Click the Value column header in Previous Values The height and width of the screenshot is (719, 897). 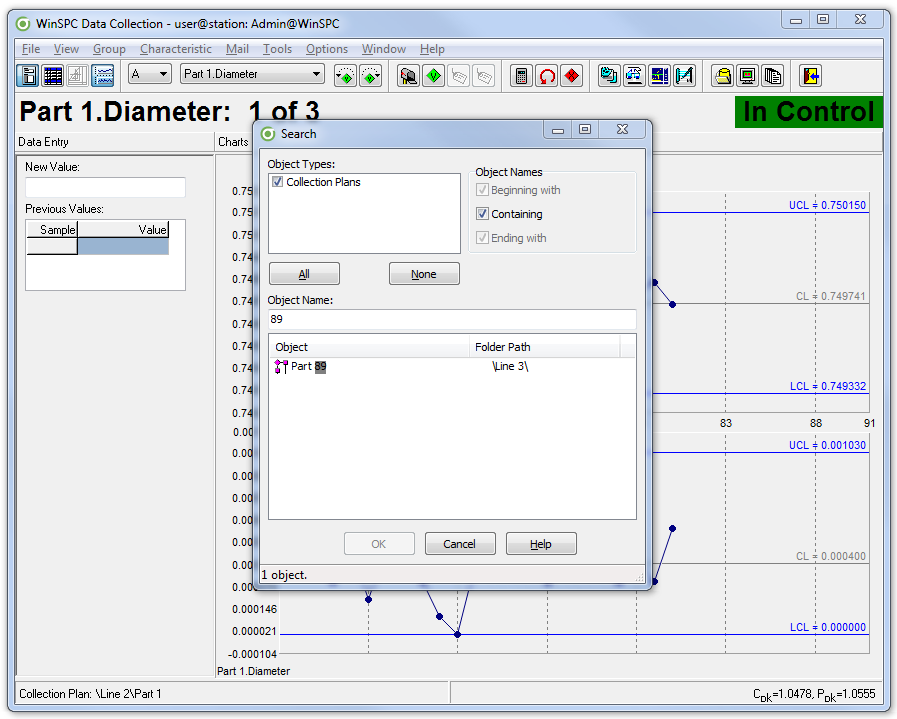(123, 230)
